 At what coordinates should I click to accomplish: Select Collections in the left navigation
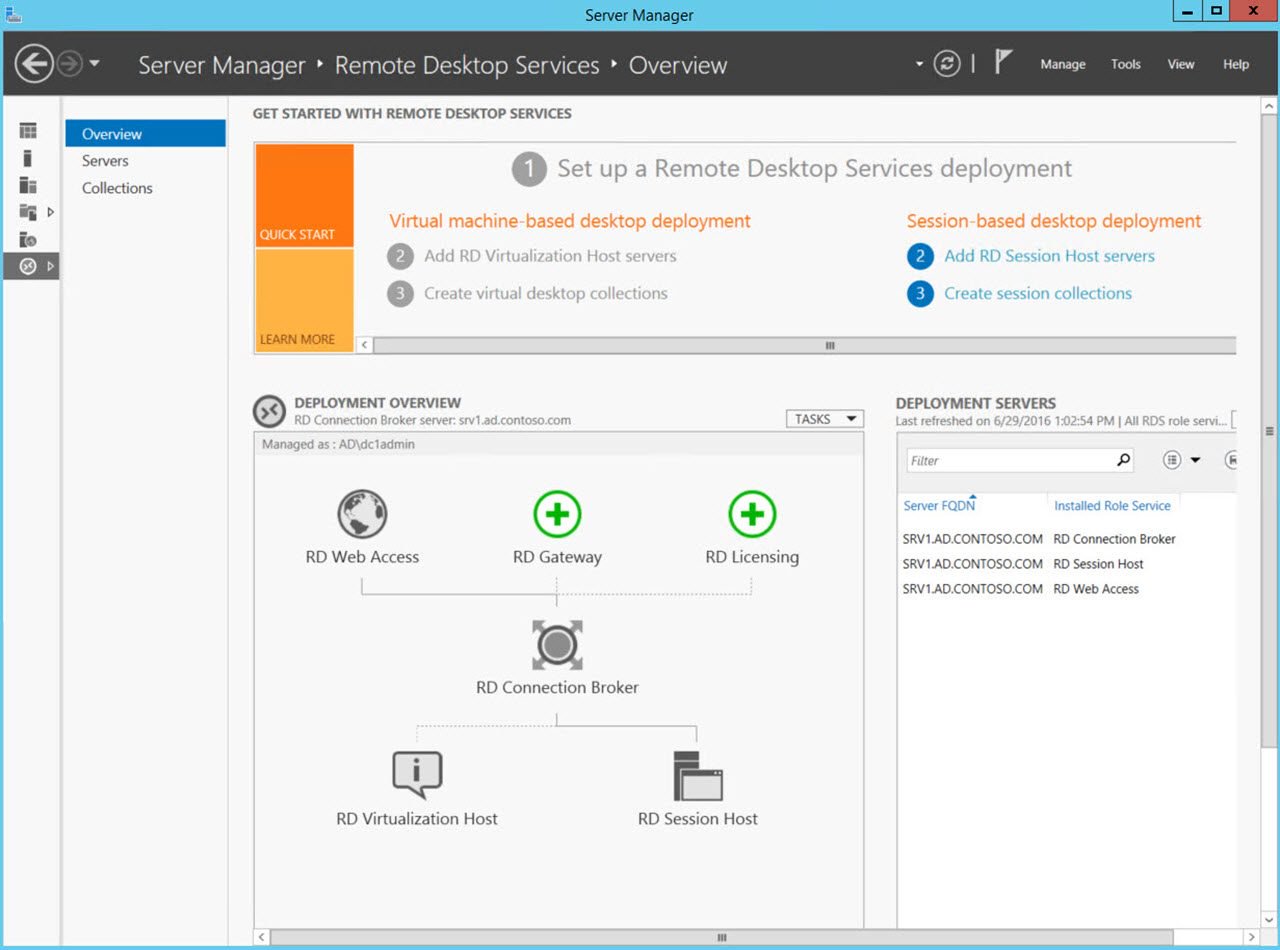pyautogui.click(x=117, y=188)
